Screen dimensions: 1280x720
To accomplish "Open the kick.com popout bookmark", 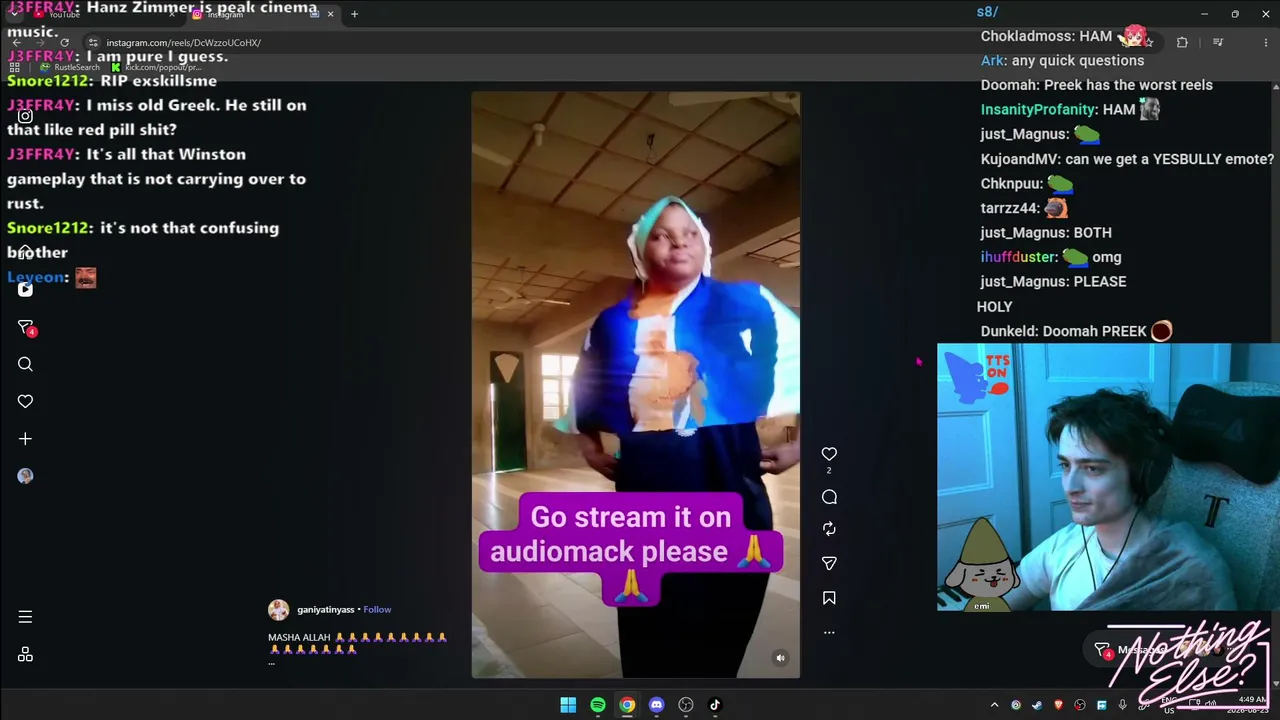I will click(x=154, y=67).
